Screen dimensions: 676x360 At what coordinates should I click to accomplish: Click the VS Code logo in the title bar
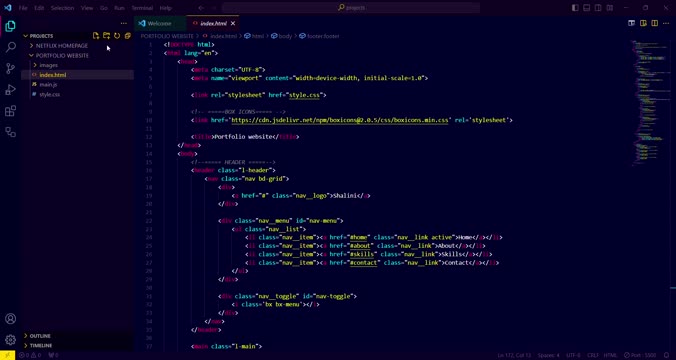[7, 8]
